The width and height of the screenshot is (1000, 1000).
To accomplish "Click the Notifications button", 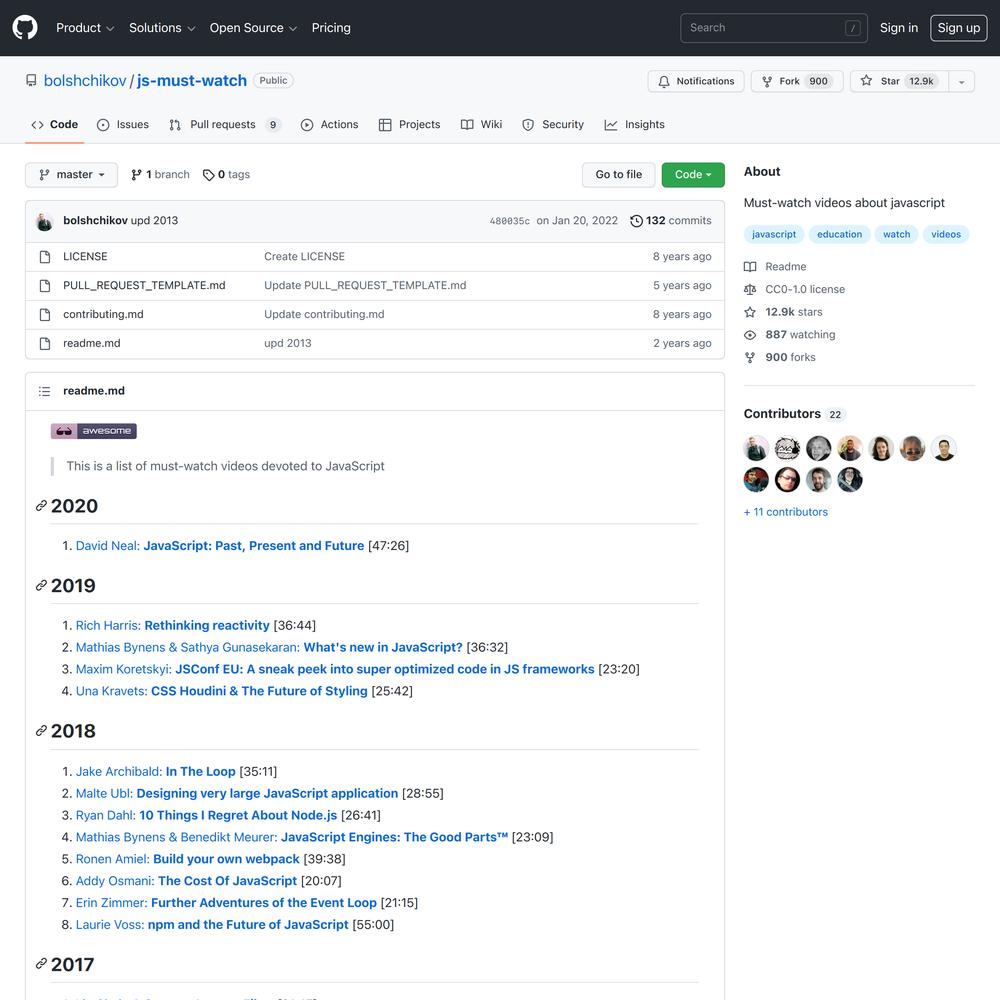I will click(x=696, y=82).
